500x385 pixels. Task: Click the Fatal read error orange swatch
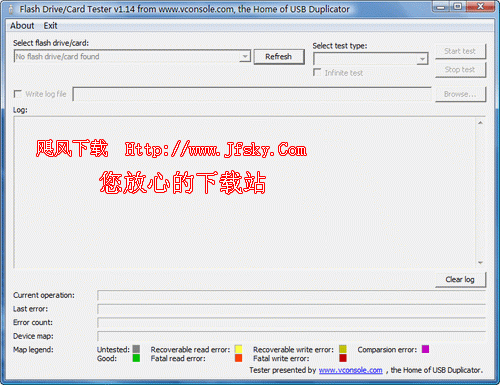[238, 358]
